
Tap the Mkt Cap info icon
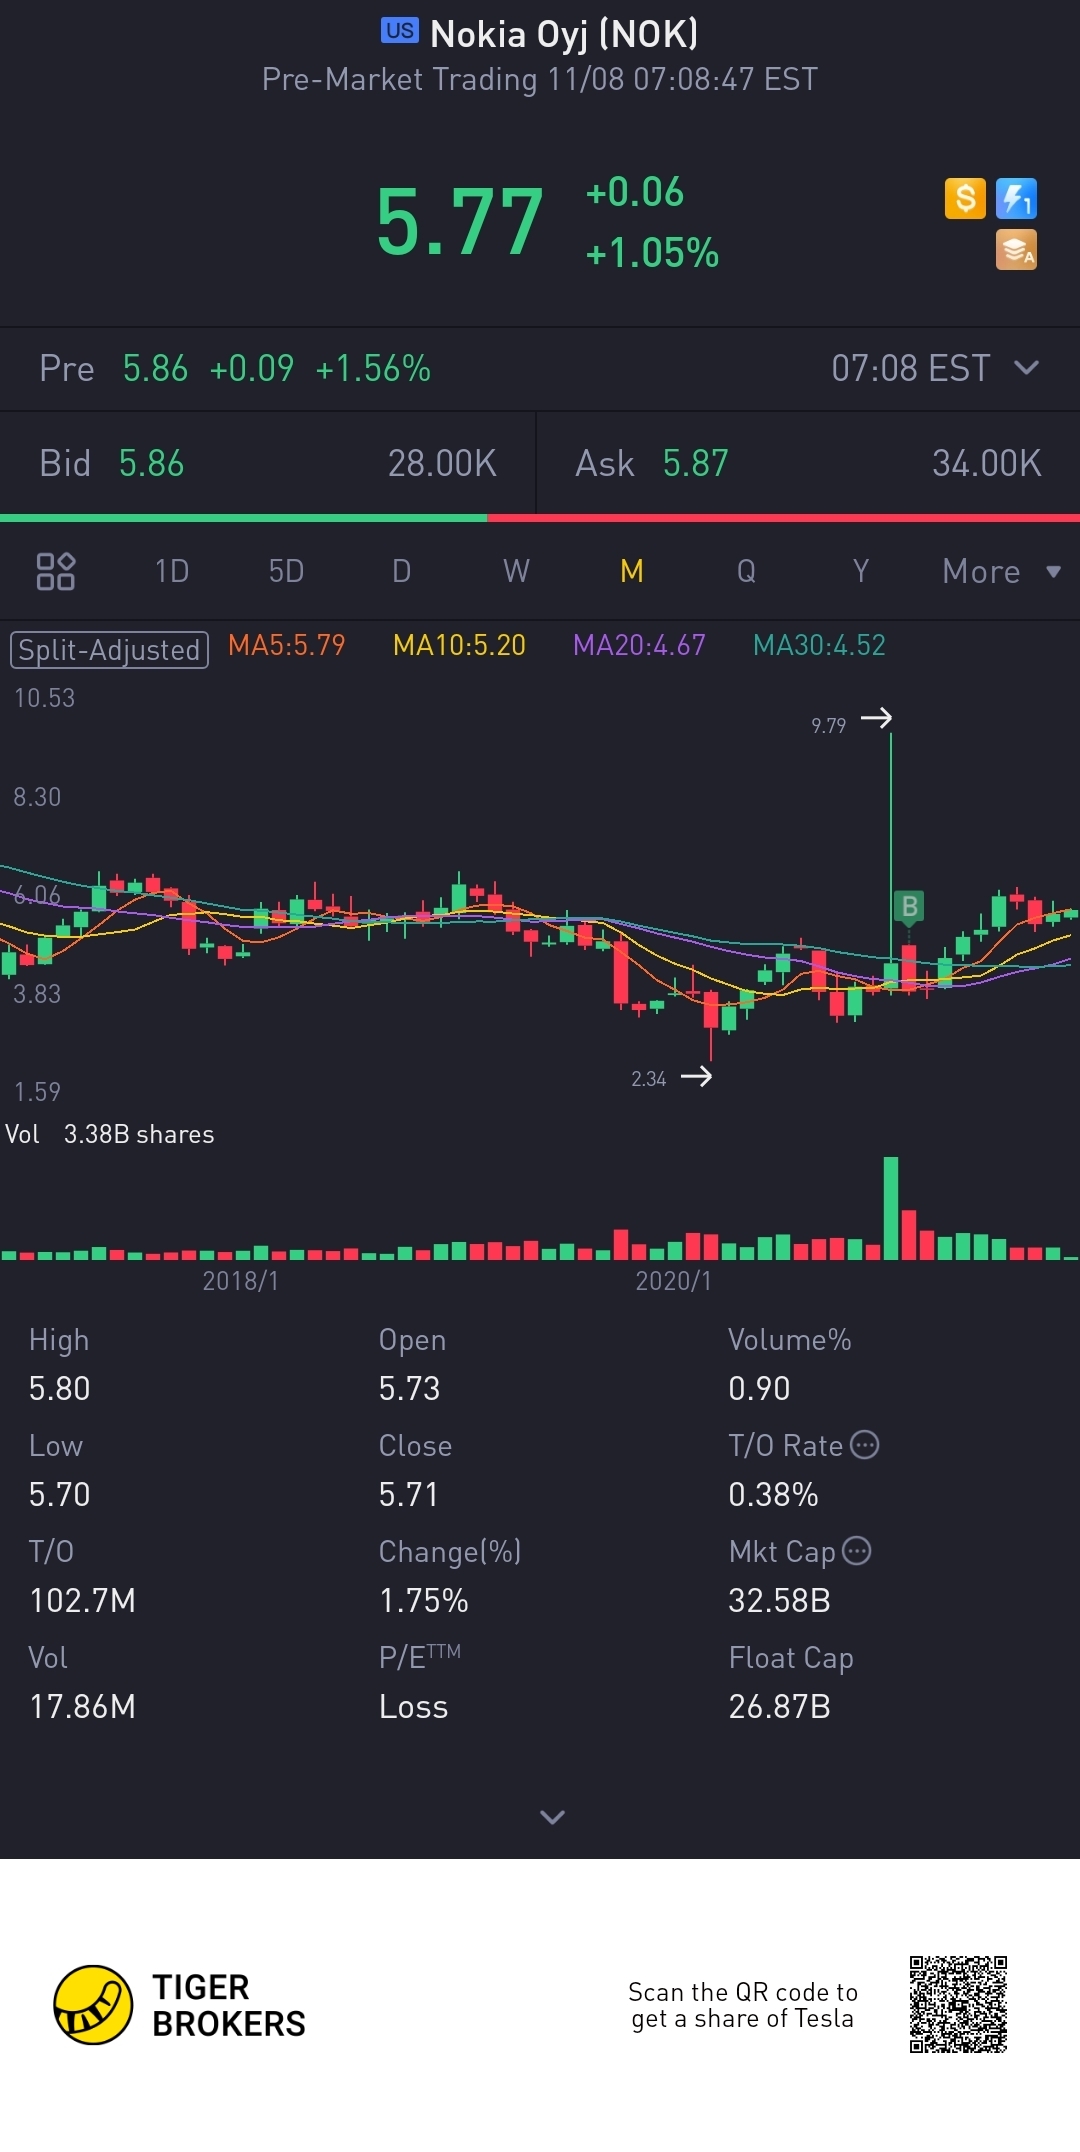857,1551
